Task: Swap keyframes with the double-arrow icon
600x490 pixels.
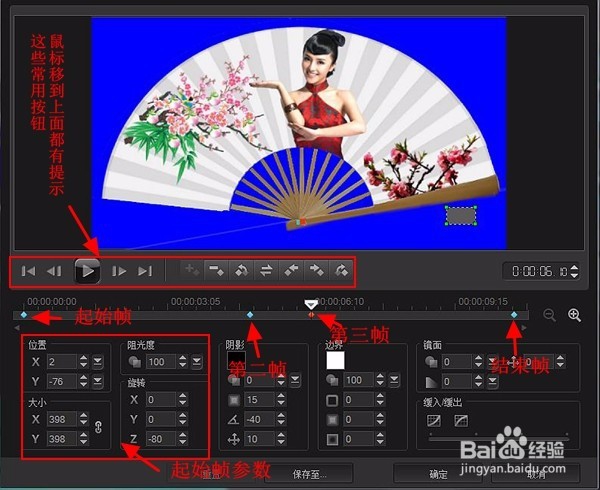Action: click(x=266, y=270)
